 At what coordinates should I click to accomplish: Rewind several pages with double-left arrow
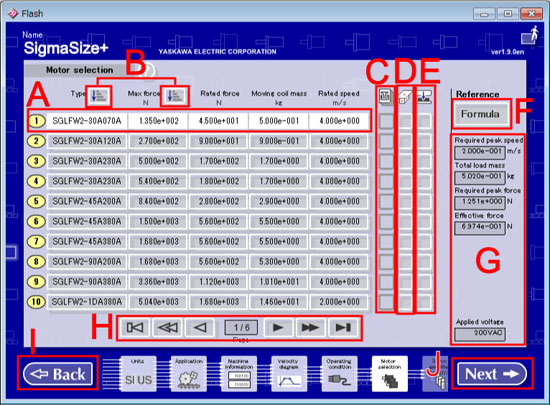point(168,328)
